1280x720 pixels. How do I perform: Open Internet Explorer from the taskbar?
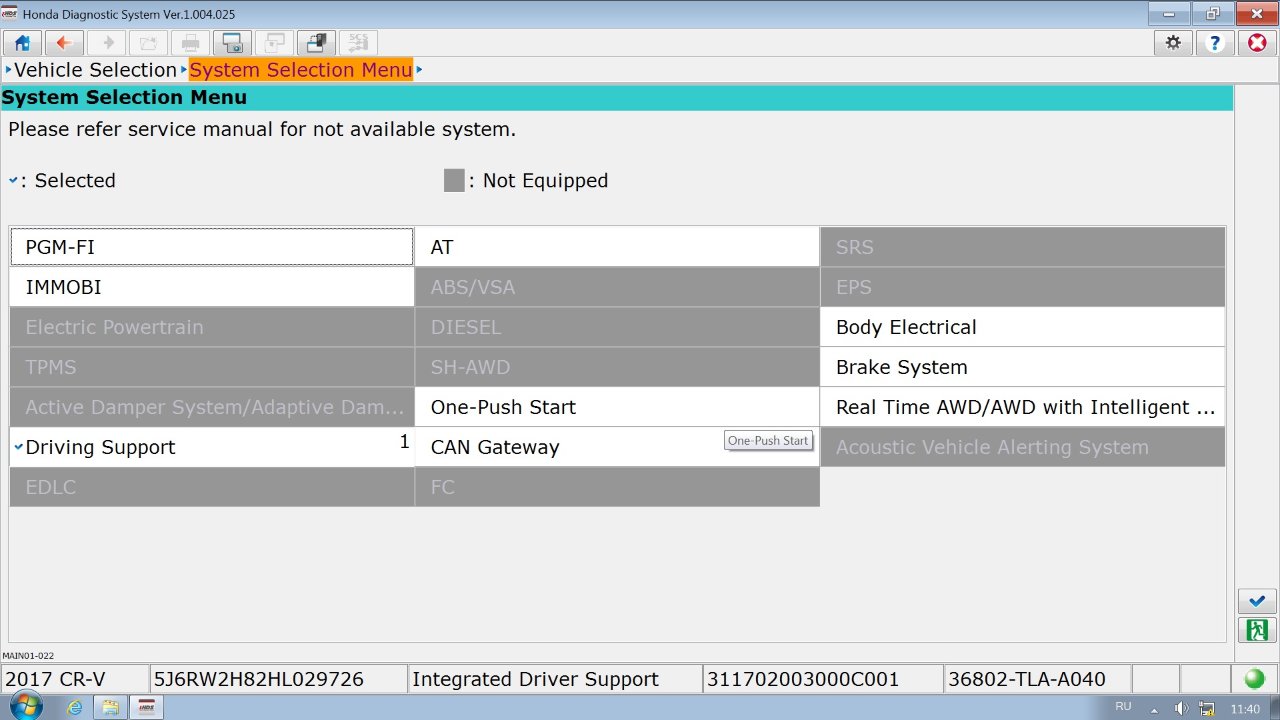click(x=75, y=708)
